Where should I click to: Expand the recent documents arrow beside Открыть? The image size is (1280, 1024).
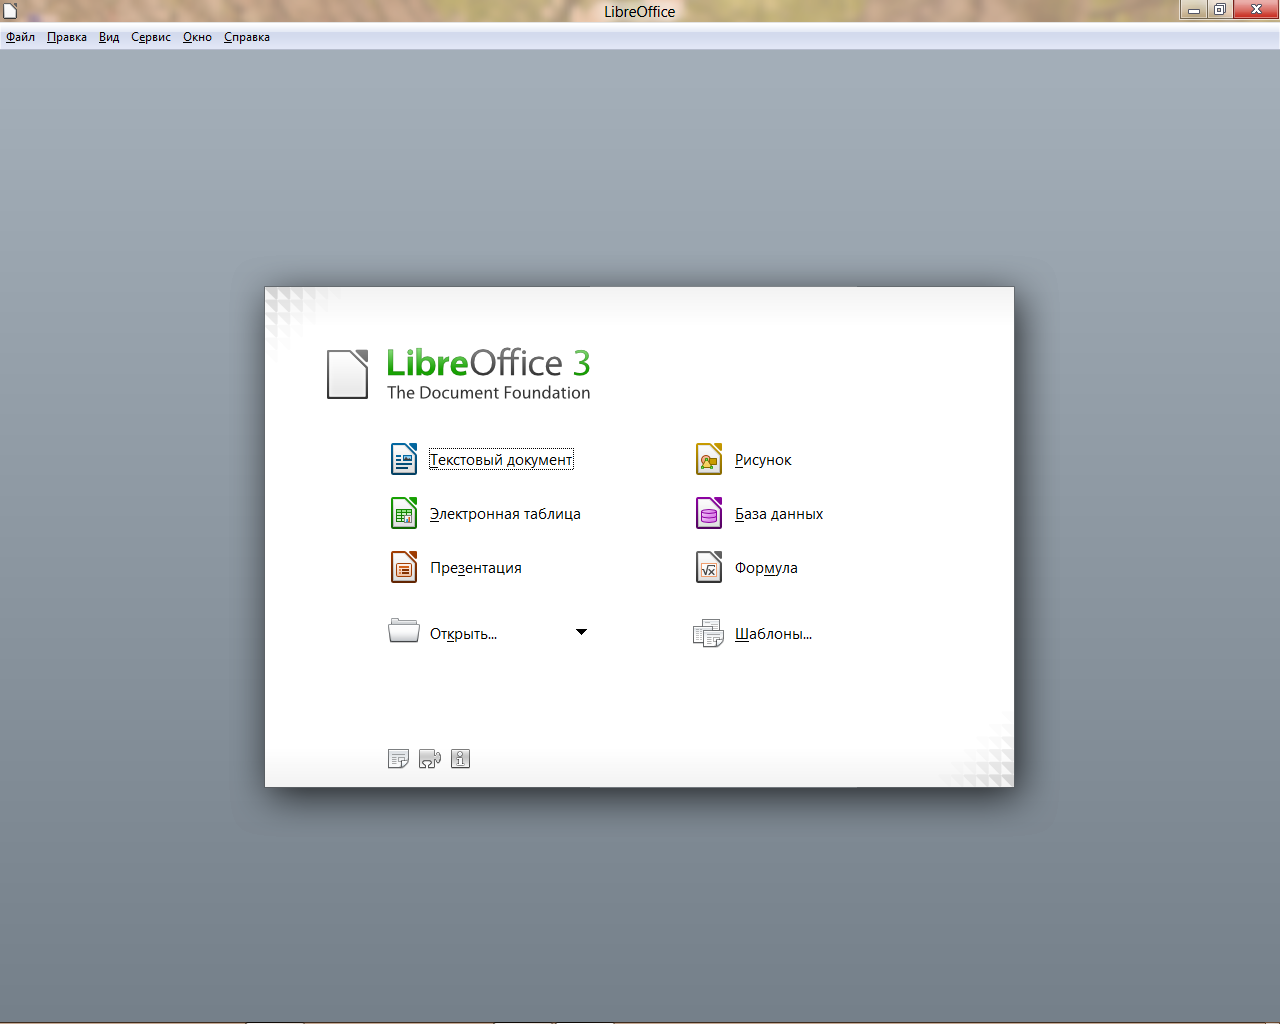581,632
